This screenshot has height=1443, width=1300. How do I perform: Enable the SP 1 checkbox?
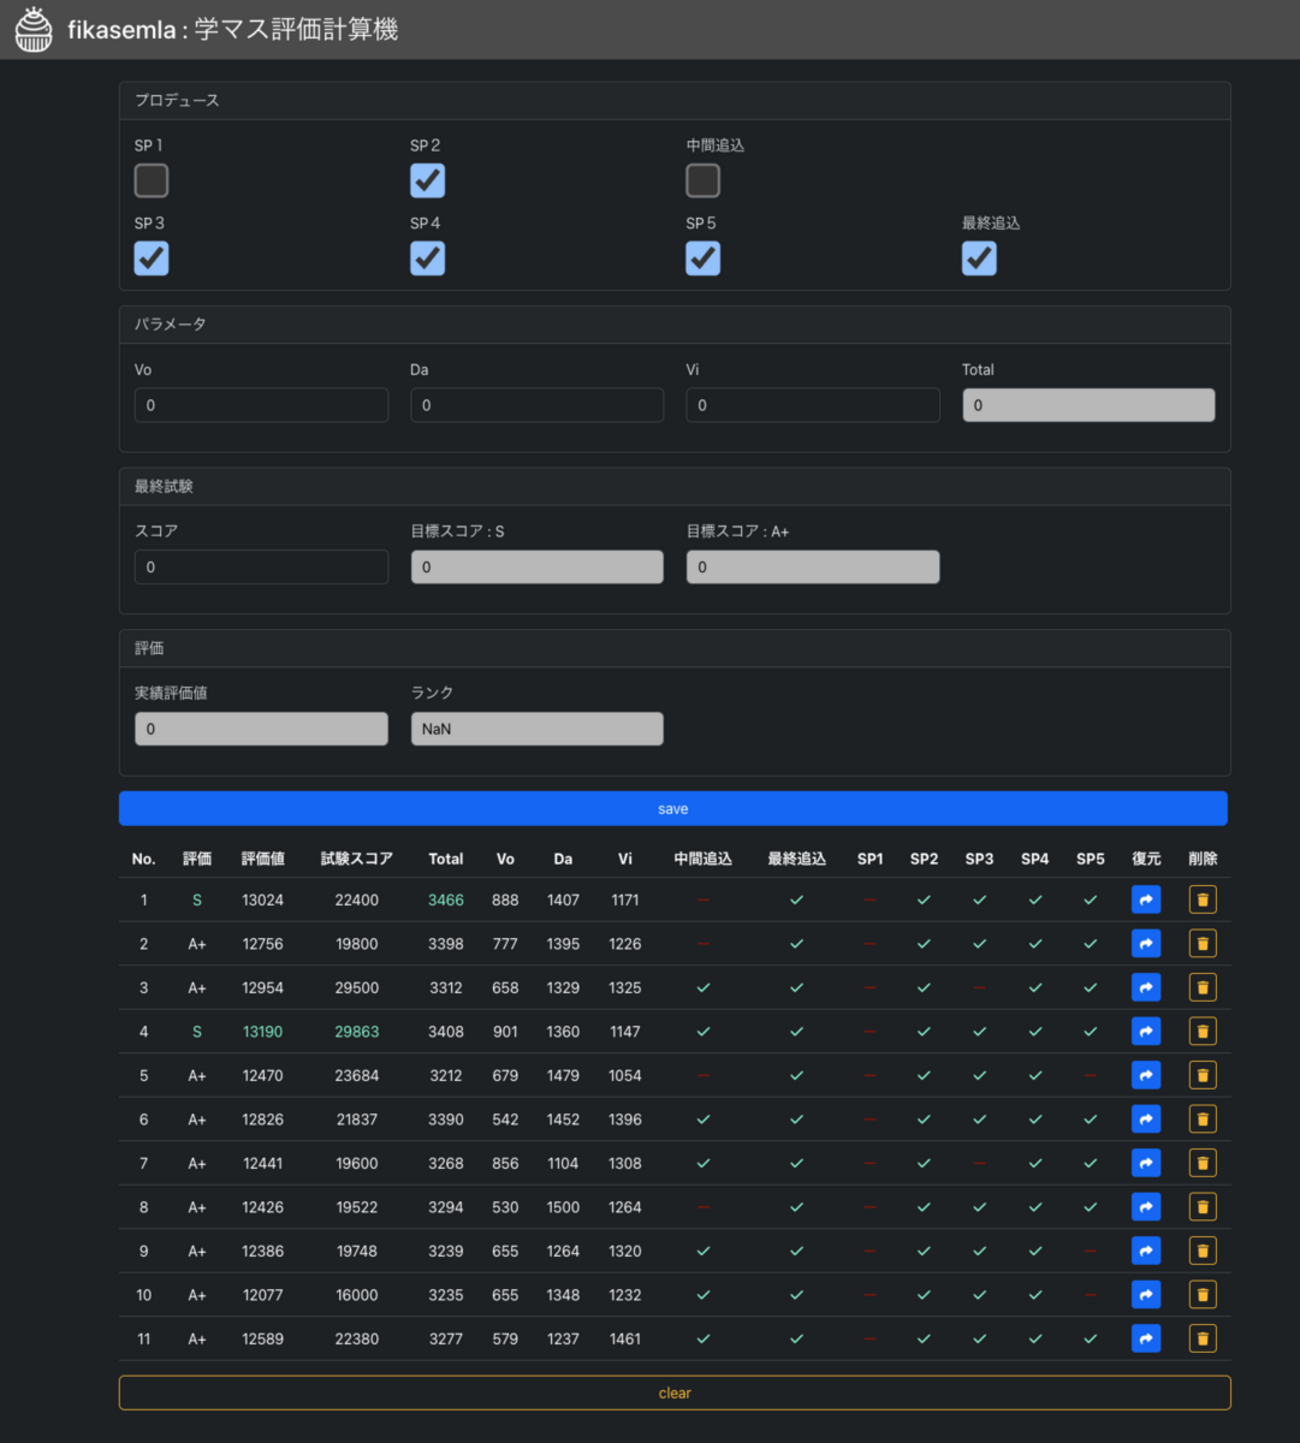[x=151, y=181]
